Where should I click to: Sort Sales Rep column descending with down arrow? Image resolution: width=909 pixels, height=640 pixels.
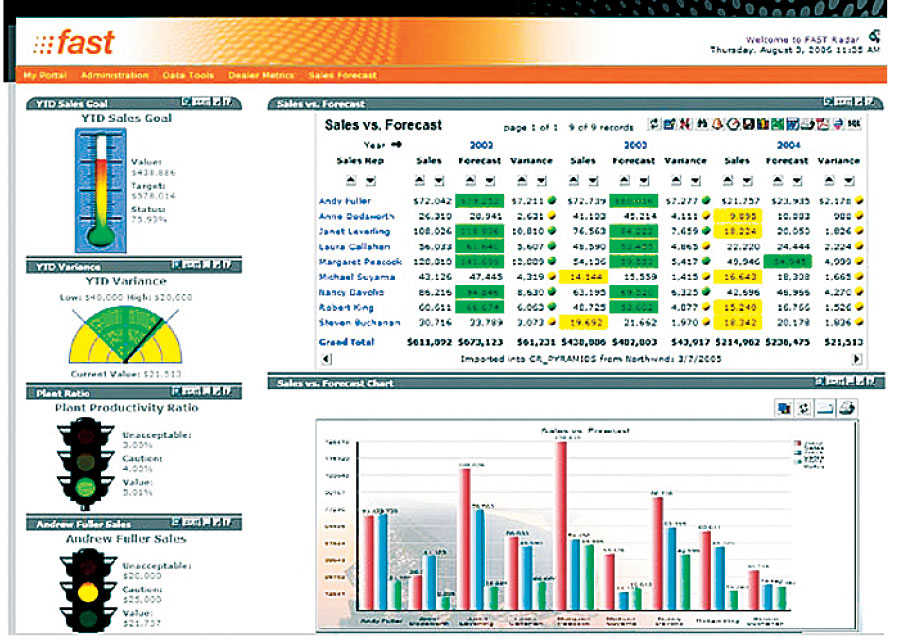(x=369, y=180)
